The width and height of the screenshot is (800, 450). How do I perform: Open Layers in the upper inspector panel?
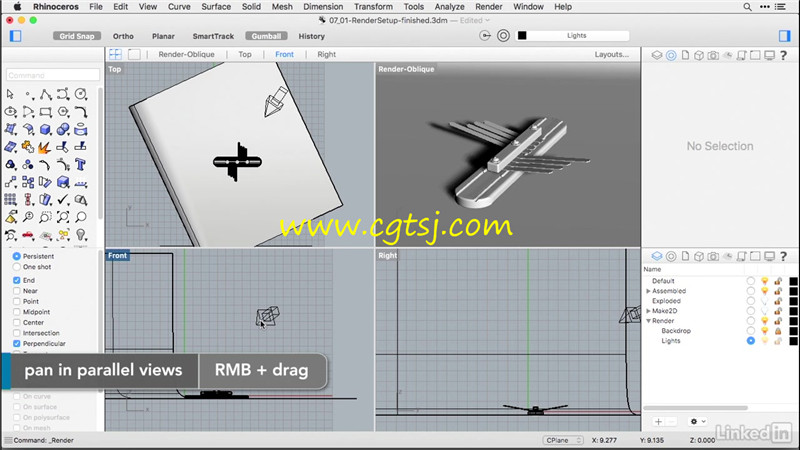coord(657,55)
